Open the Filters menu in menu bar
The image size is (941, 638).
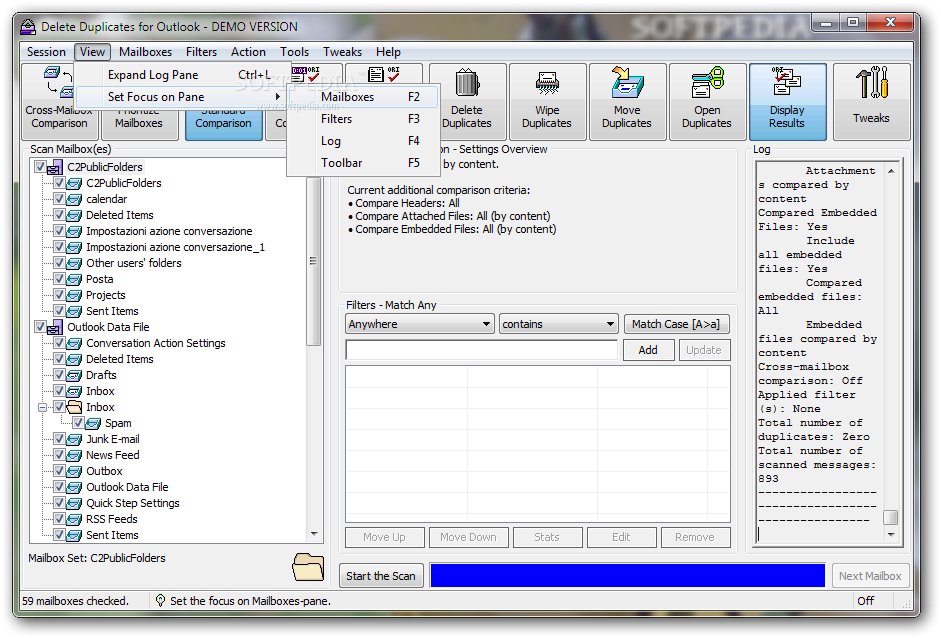(x=201, y=52)
